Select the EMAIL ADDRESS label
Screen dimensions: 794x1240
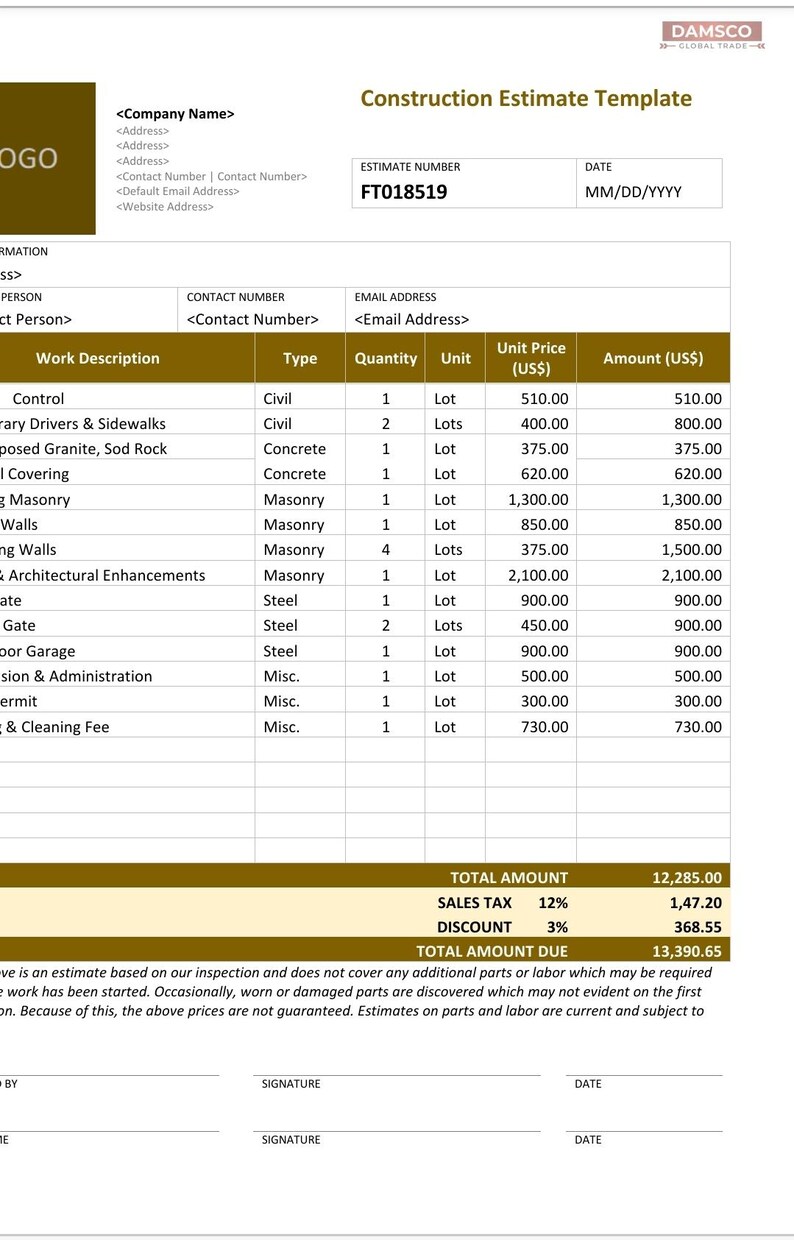point(395,297)
